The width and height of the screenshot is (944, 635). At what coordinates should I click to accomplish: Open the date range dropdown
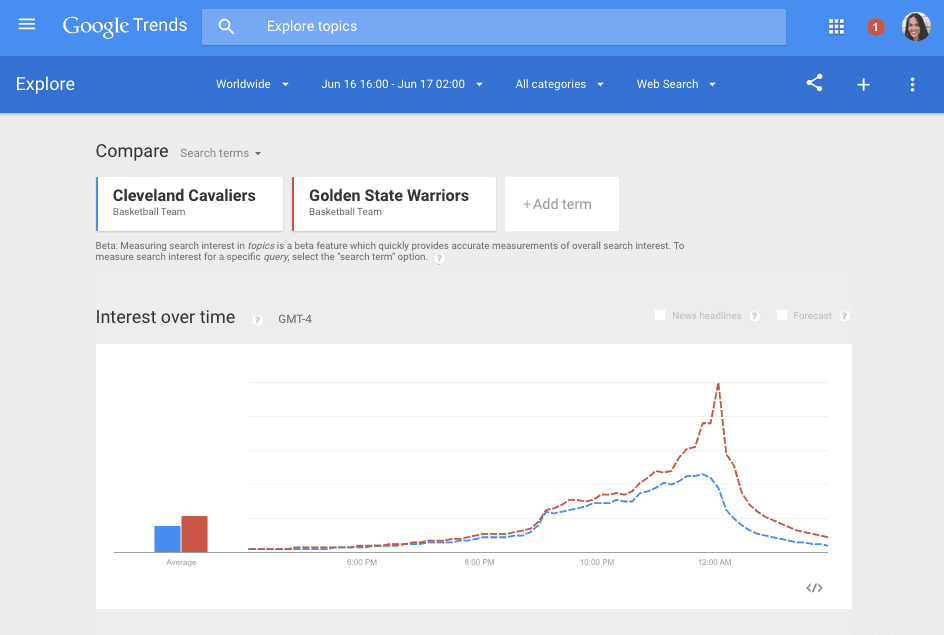tap(401, 85)
